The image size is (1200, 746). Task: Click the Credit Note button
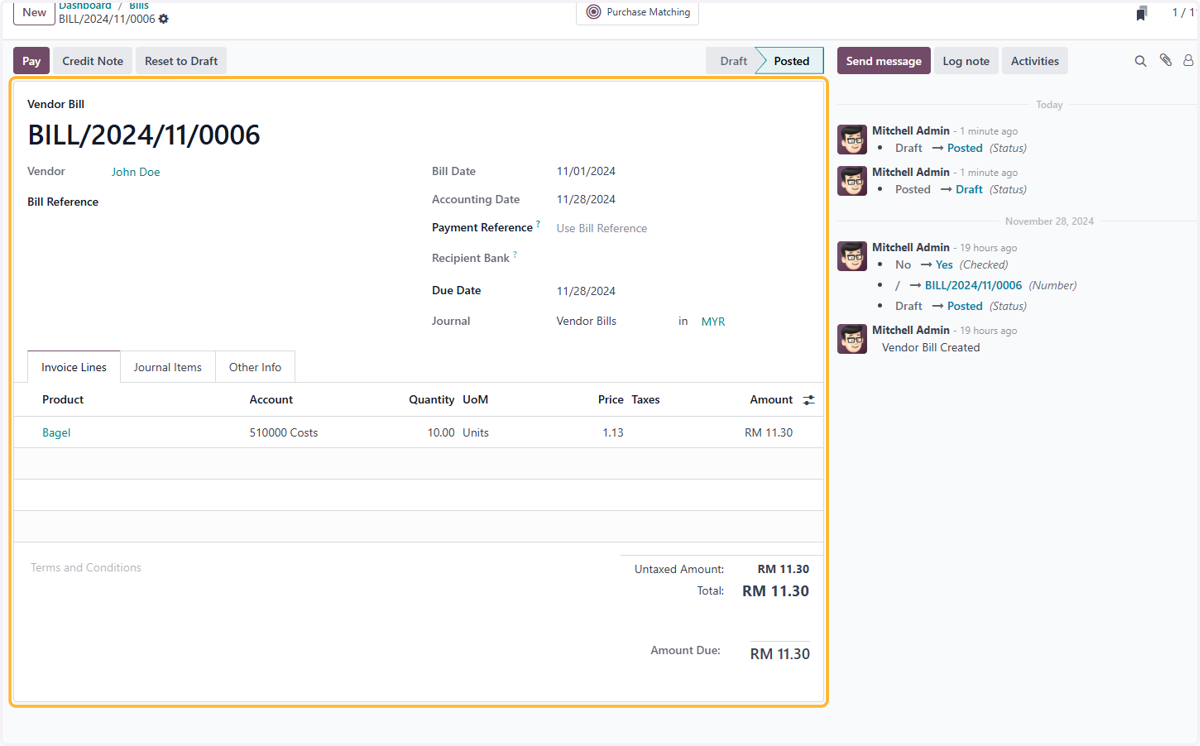coord(93,61)
